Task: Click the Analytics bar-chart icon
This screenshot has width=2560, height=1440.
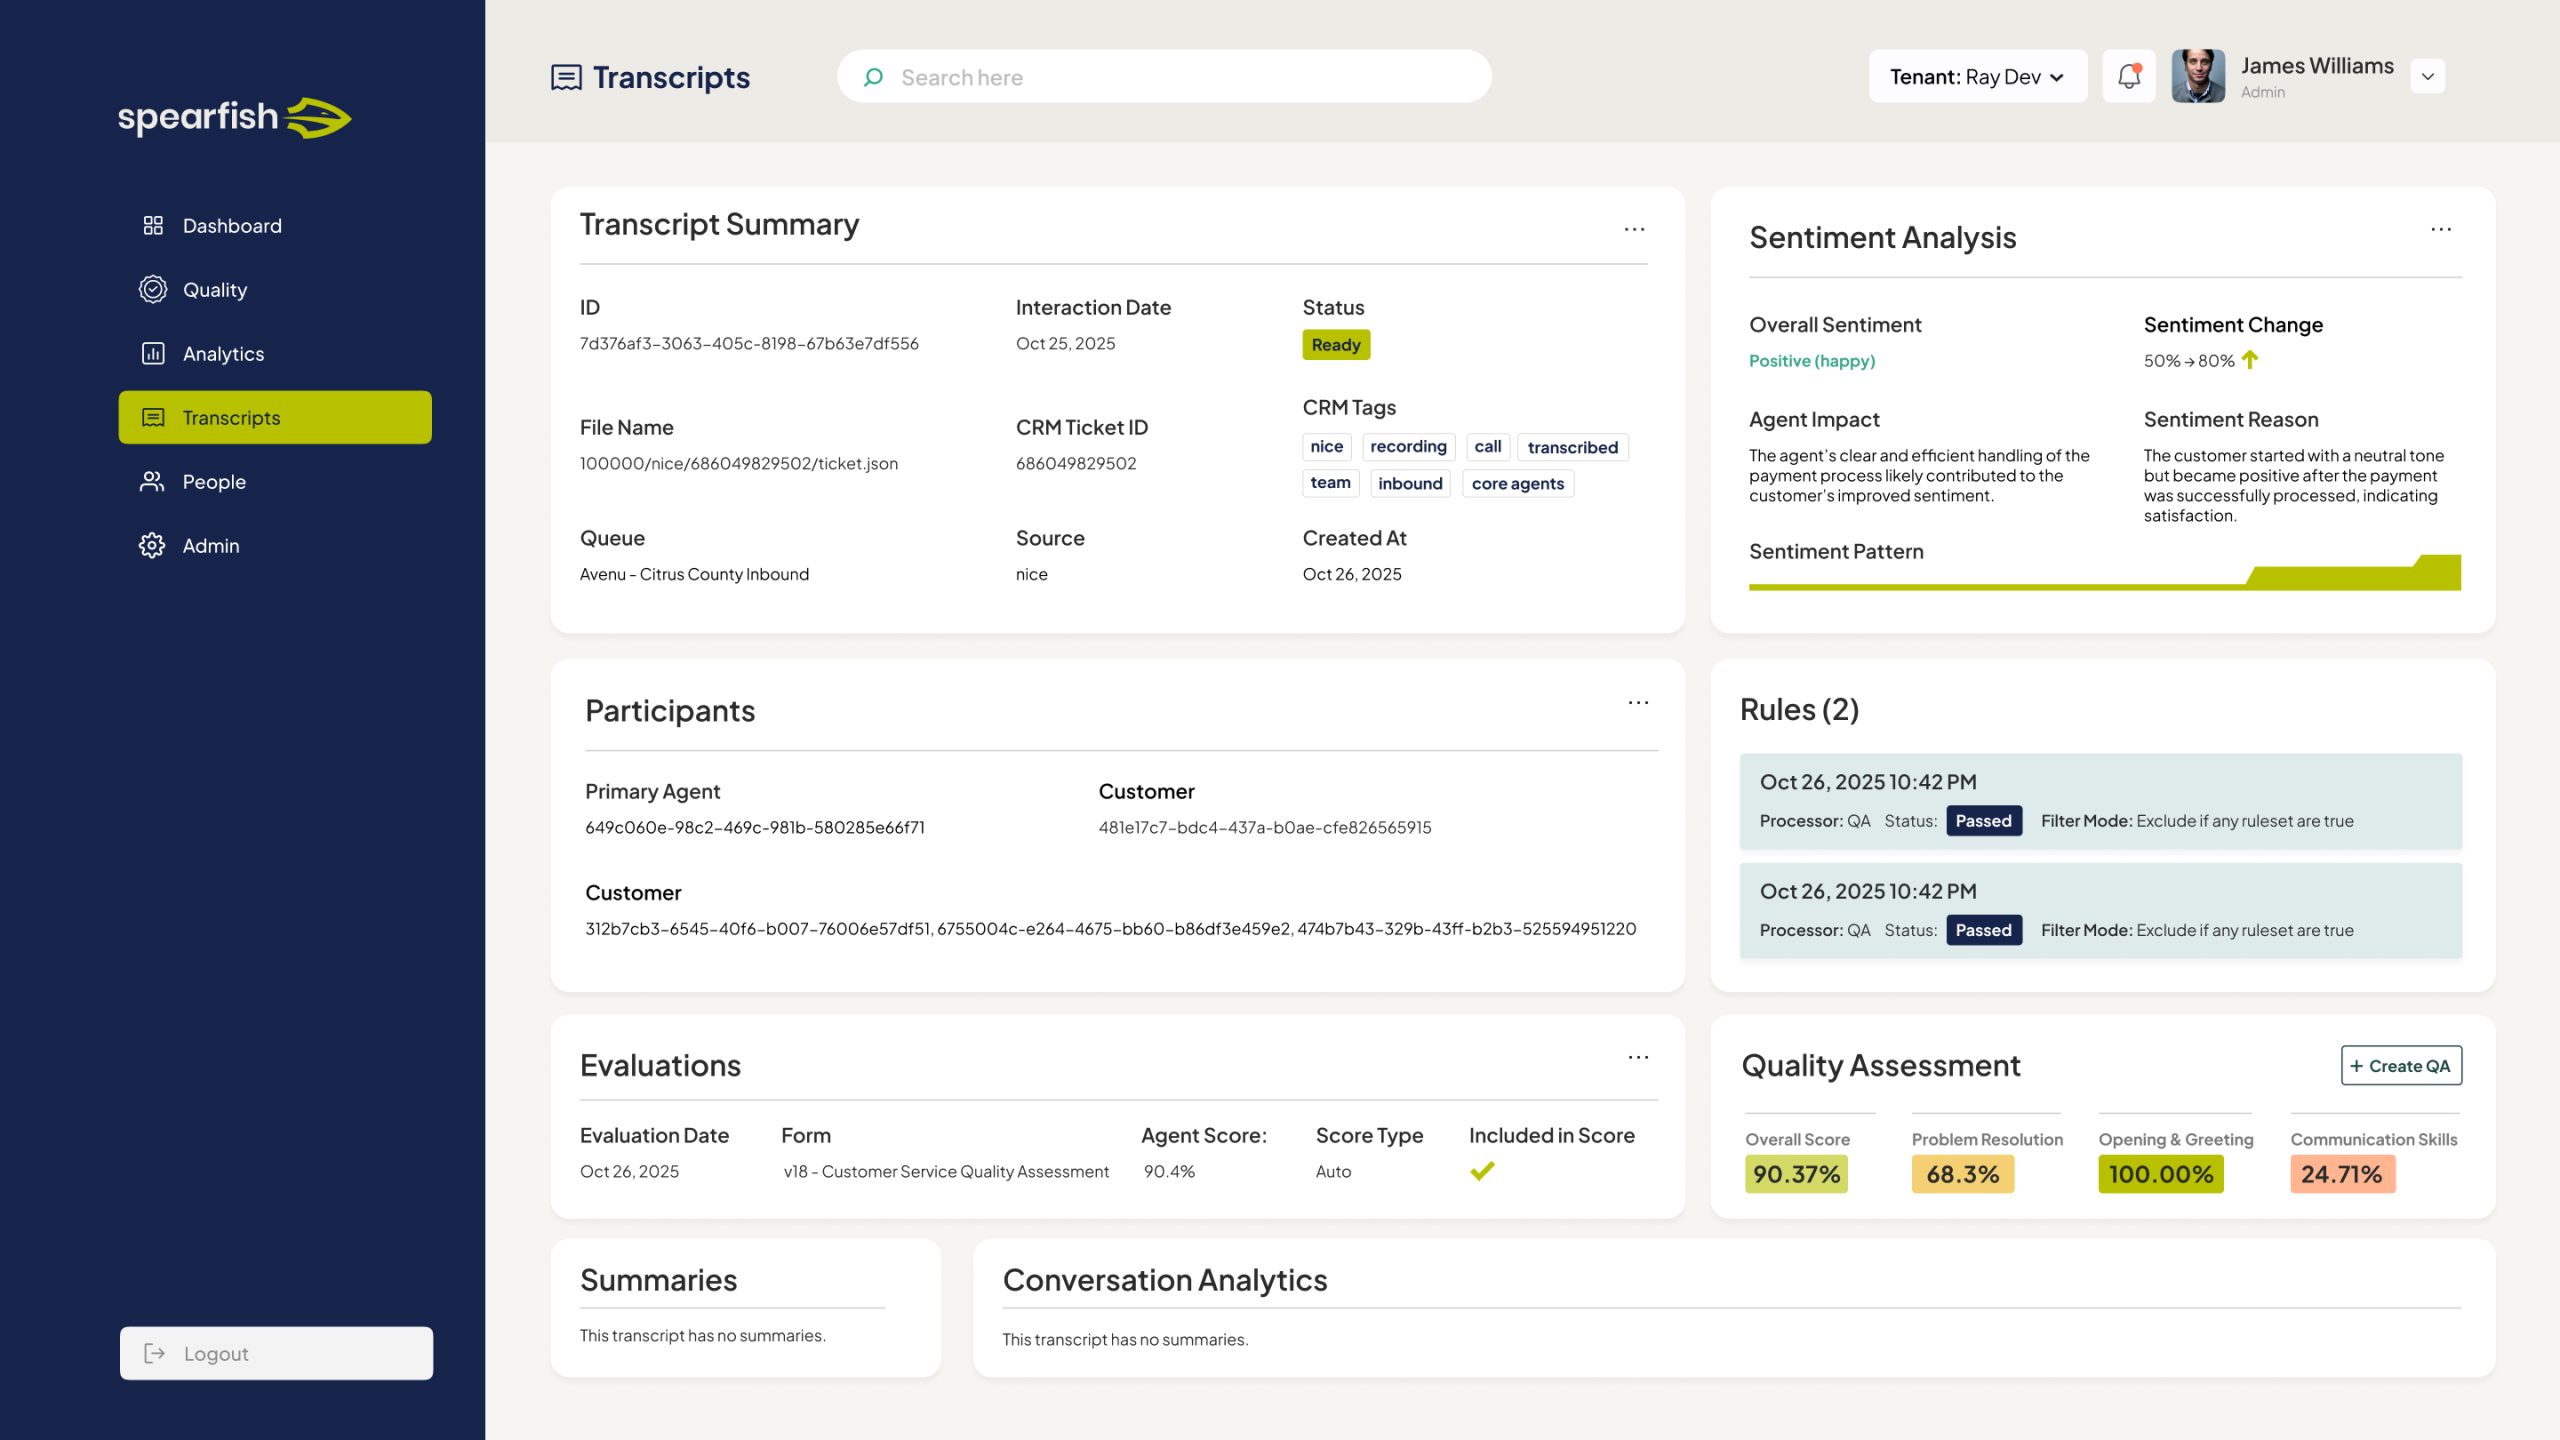Action: coord(154,353)
